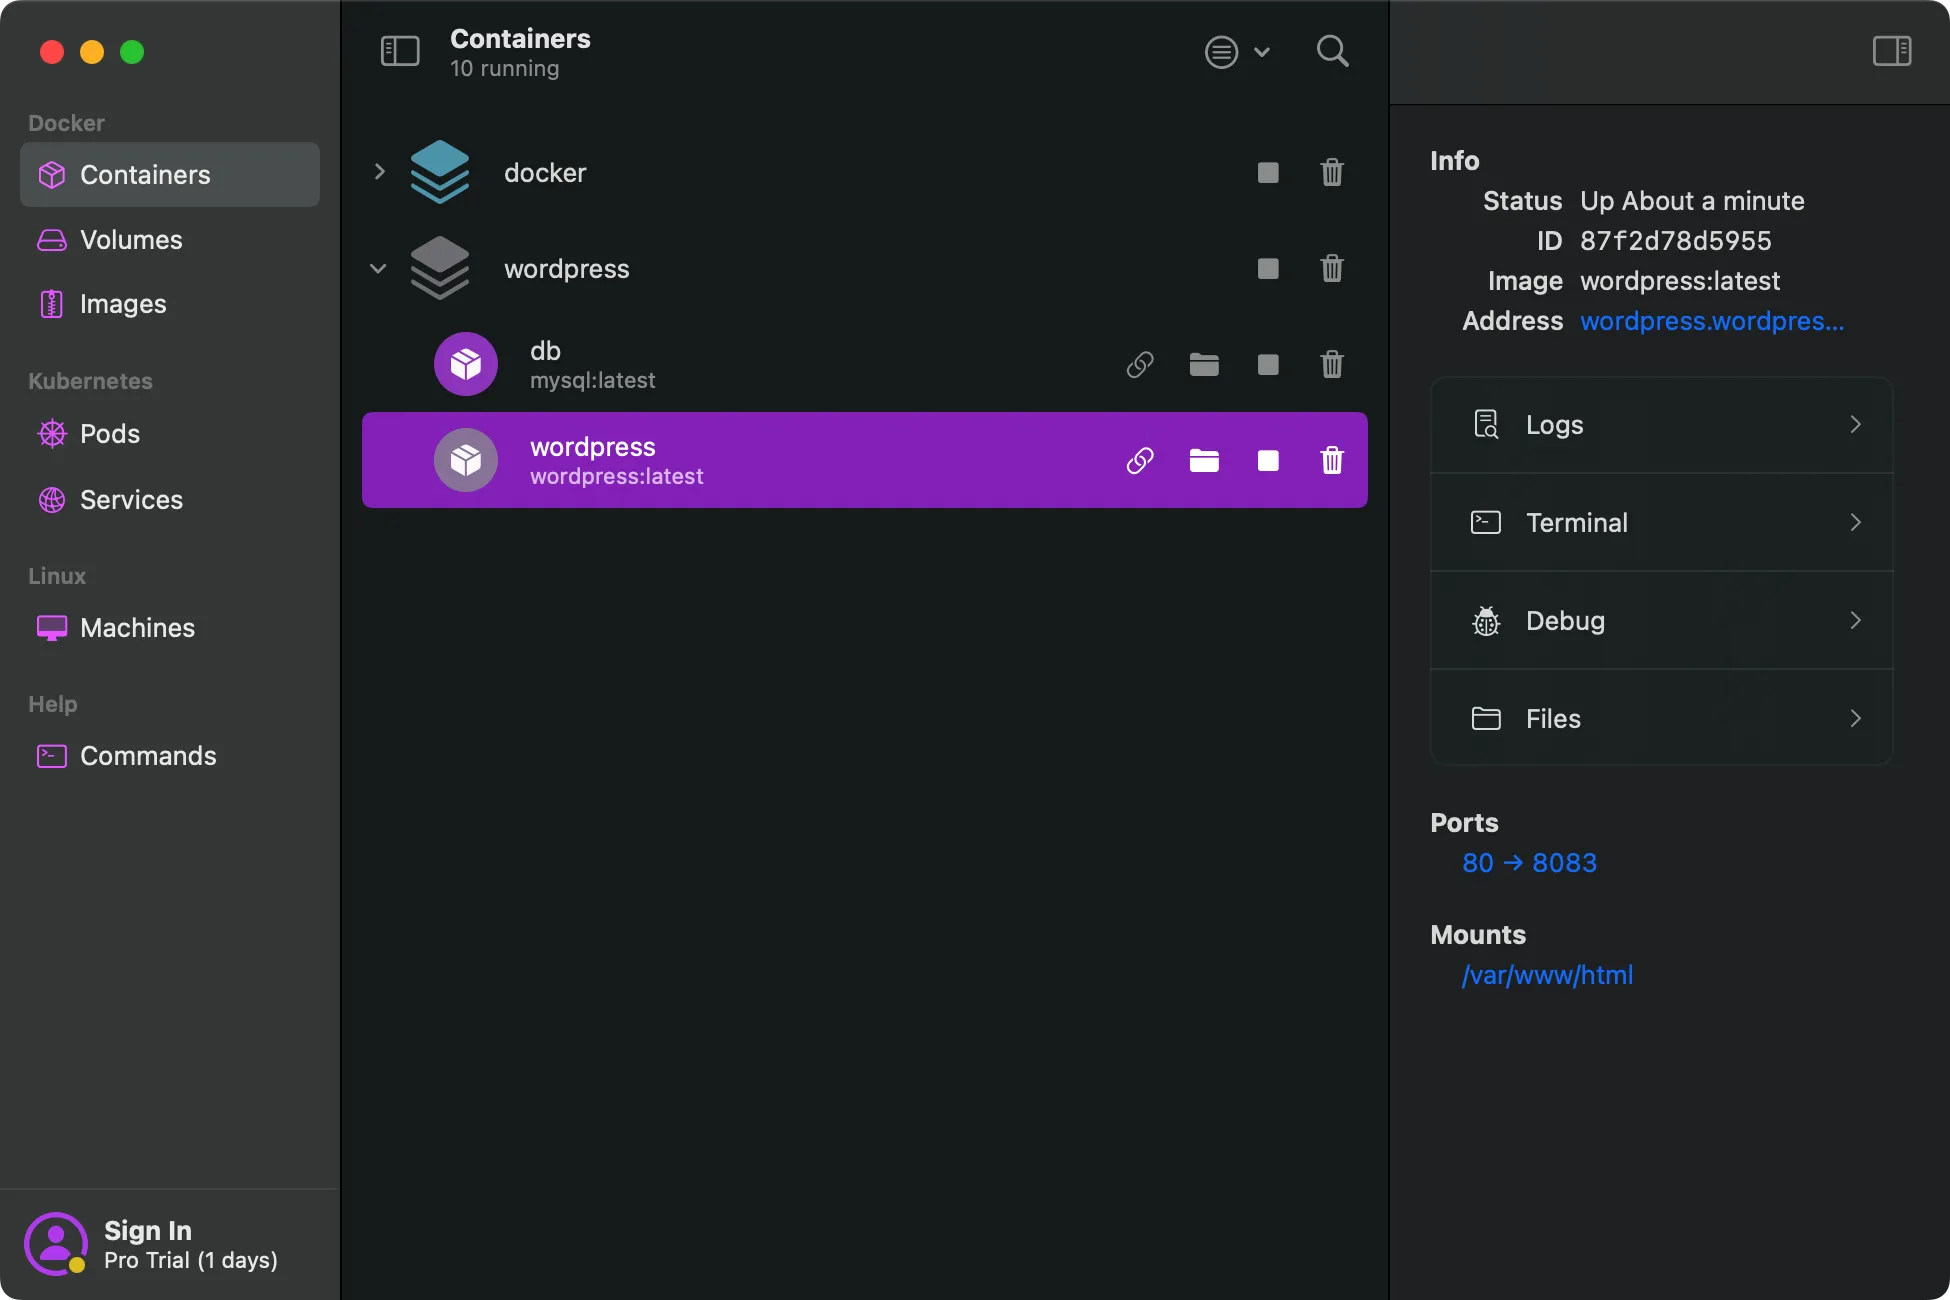Open Containers in the sidebar
1950x1300 pixels.
pyautogui.click(x=170, y=175)
